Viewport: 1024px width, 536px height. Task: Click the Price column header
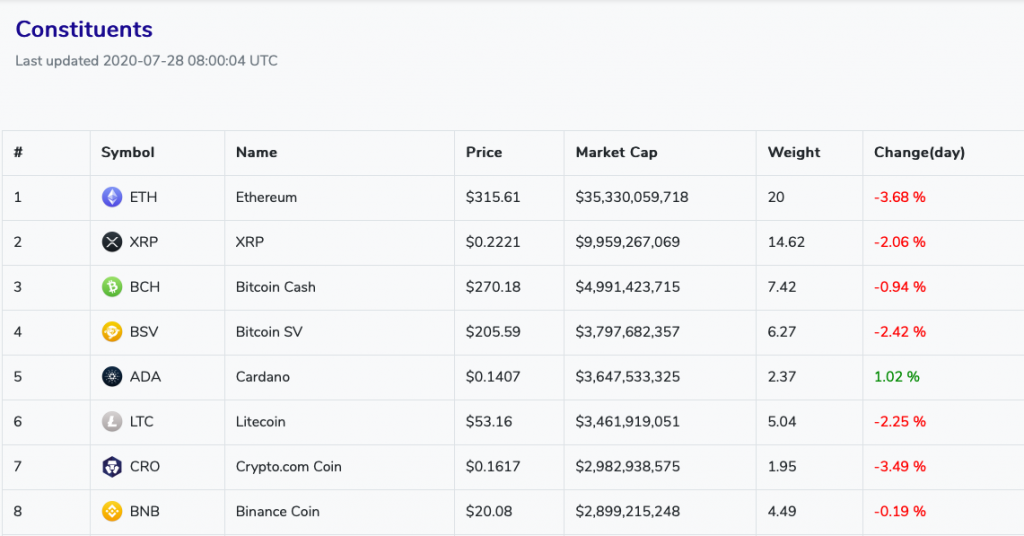pyautogui.click(x=484, y=152)
